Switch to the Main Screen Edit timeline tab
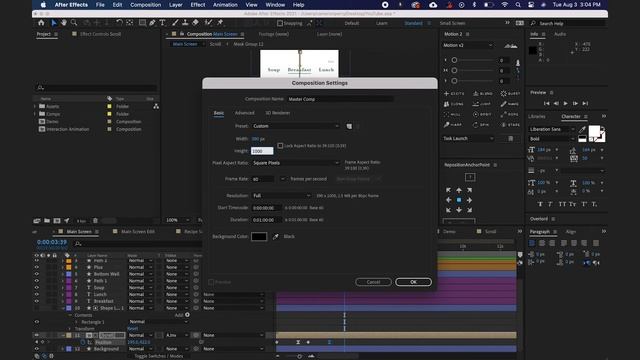Image resolution: width=640 pixels, height=360 pixels. pos(138,231)
